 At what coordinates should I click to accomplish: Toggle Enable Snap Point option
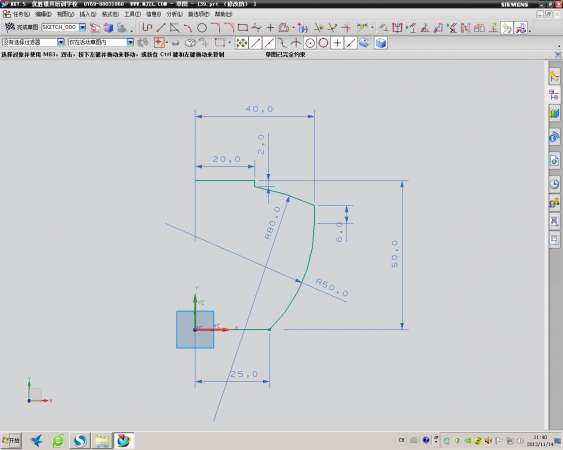pos(242,43)
